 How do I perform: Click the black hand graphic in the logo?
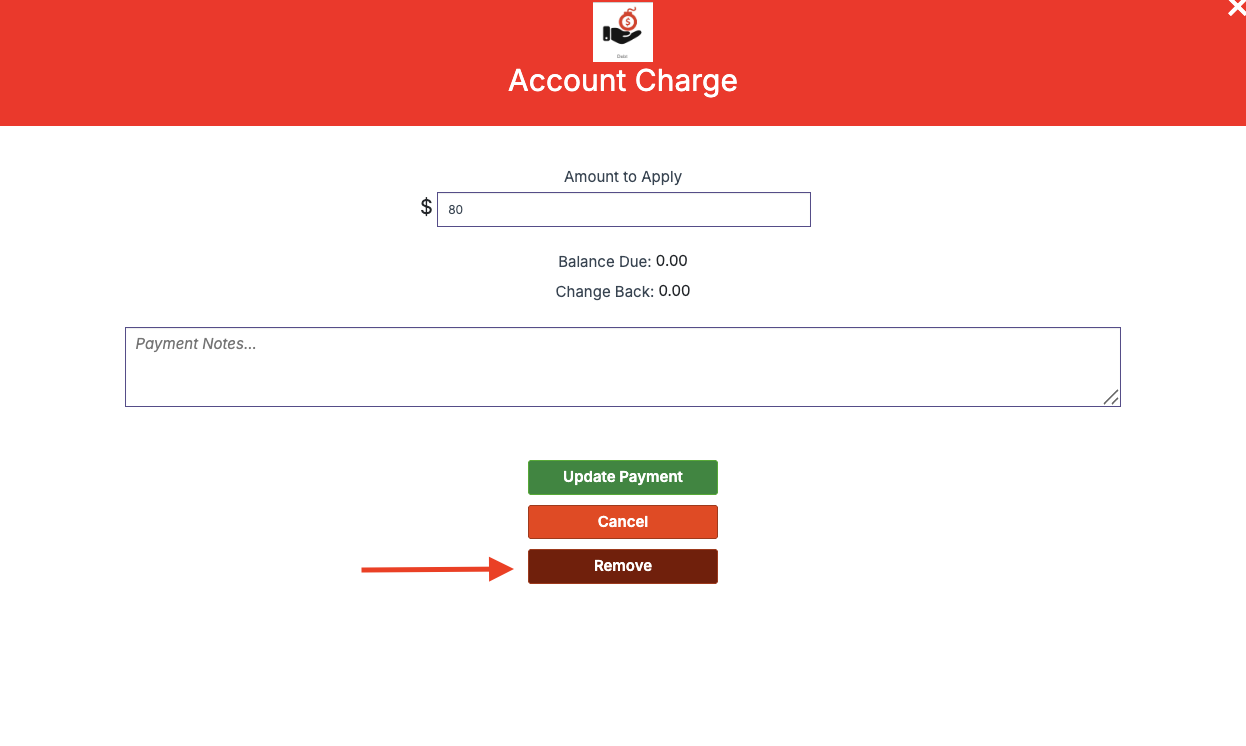620,37
